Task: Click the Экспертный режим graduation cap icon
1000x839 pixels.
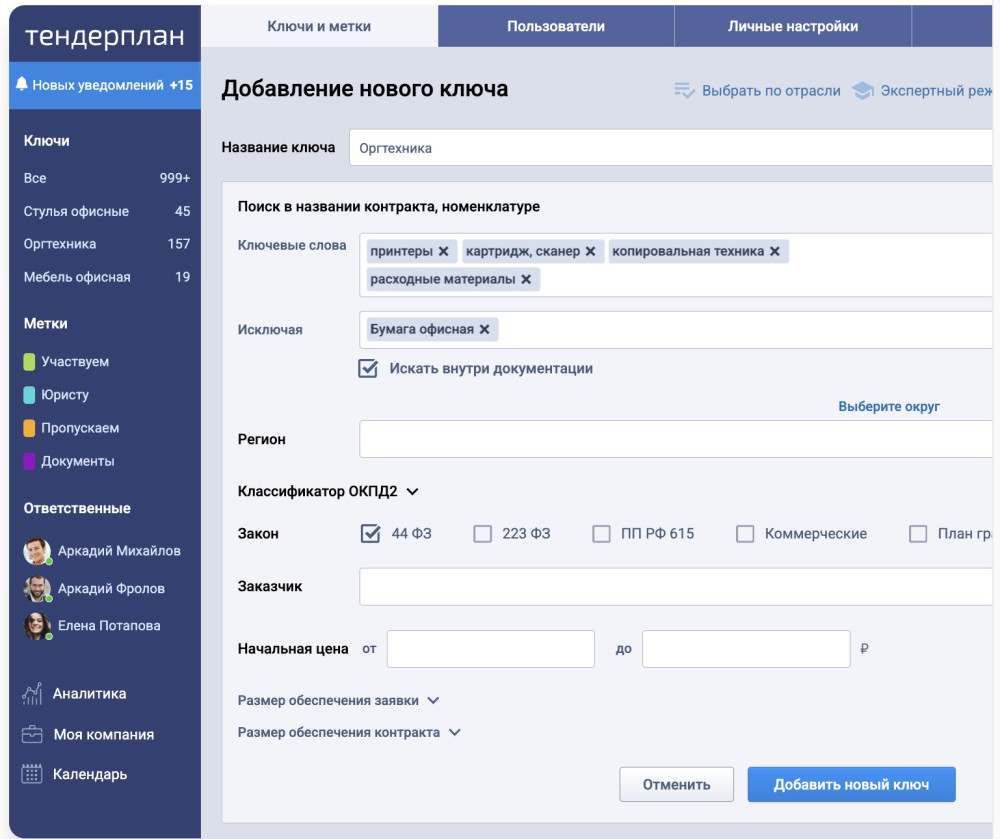Action: tap(862, 91)
